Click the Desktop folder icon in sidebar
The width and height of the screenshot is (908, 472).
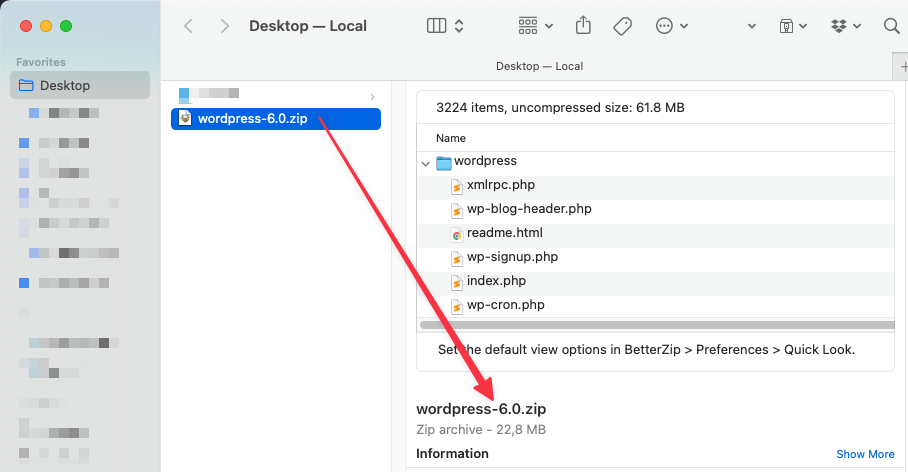pyautogui.click(x=26, y=85)
